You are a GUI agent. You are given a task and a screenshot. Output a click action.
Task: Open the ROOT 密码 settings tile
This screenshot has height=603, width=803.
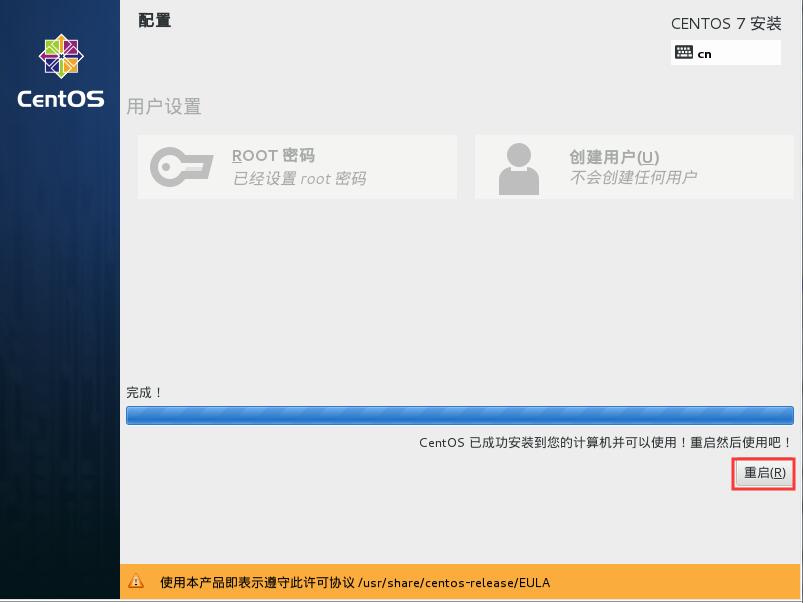(297, 166)
